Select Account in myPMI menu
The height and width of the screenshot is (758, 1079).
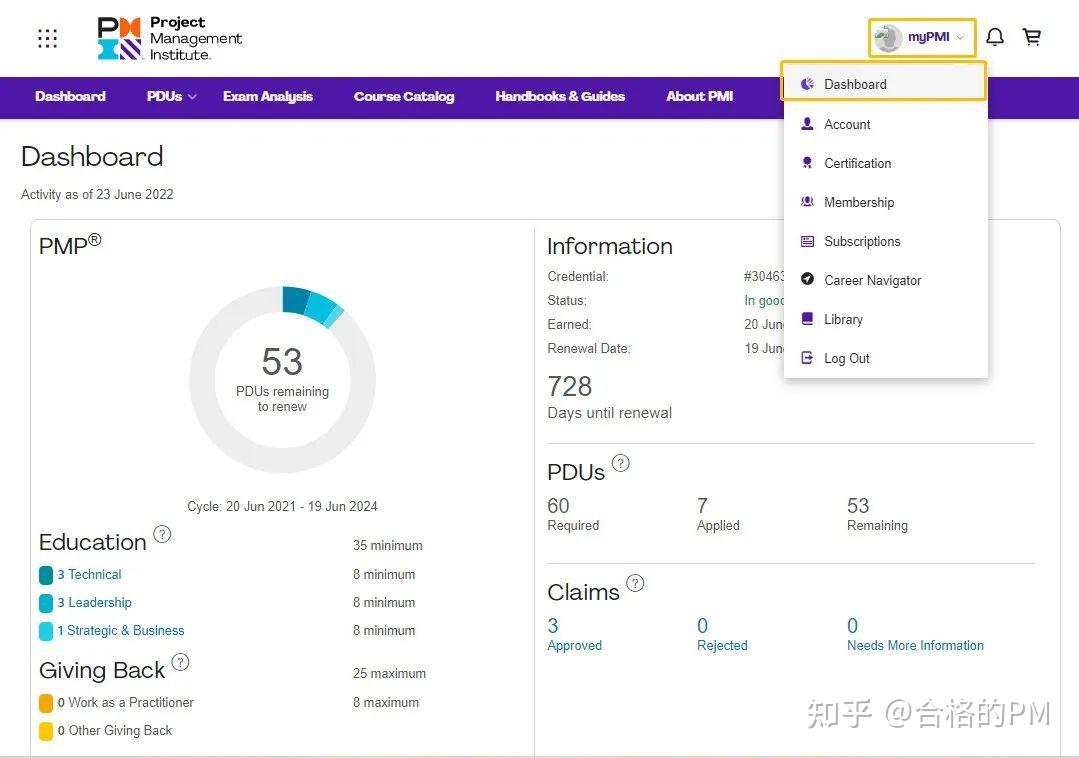pyautogui.click(x=885, y=124)
